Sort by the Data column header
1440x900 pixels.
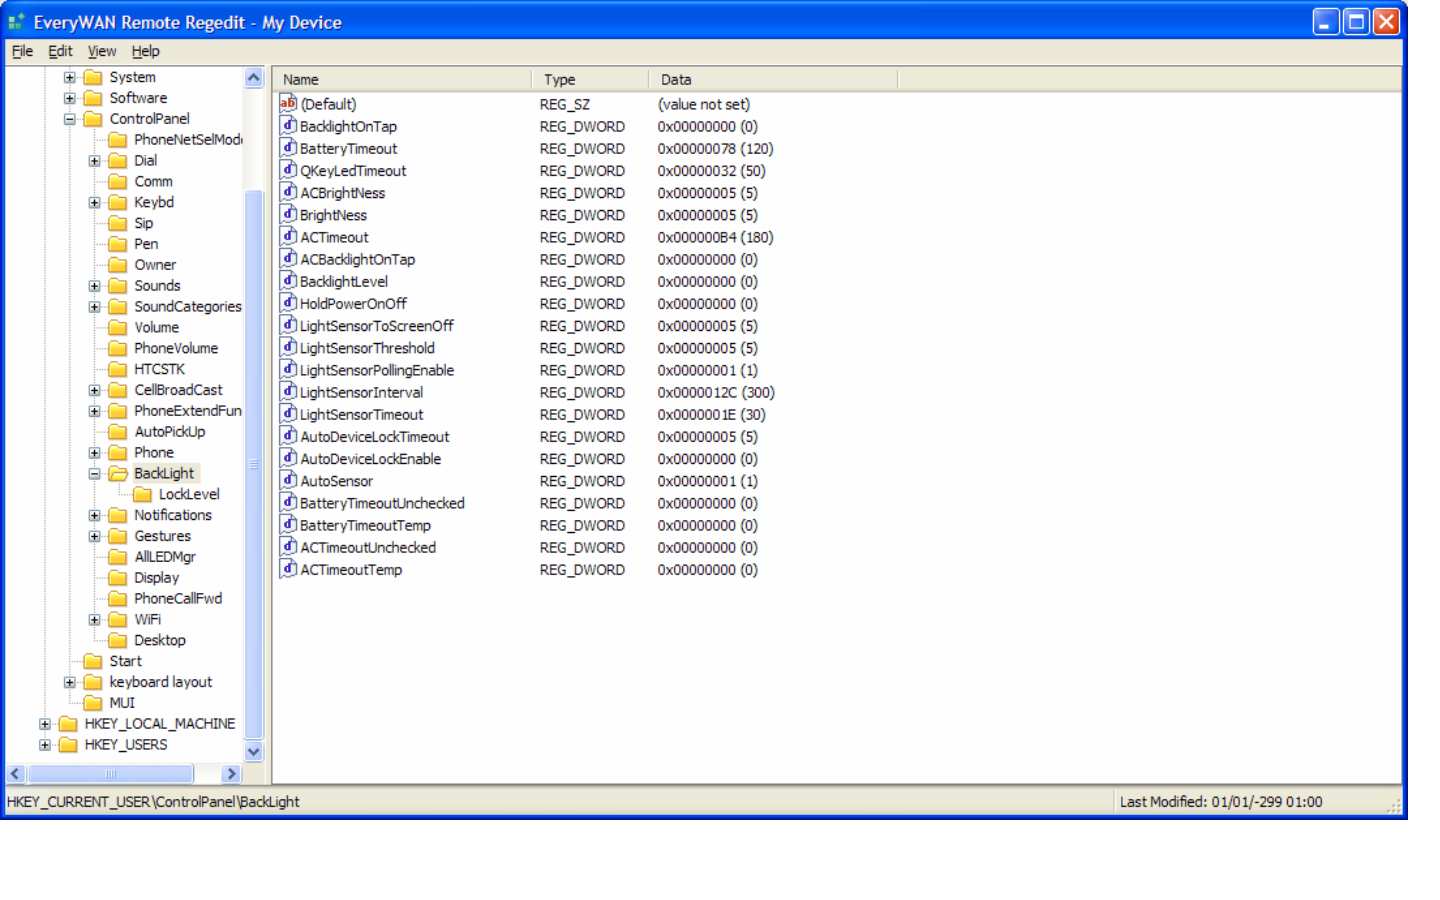point(773,79)
